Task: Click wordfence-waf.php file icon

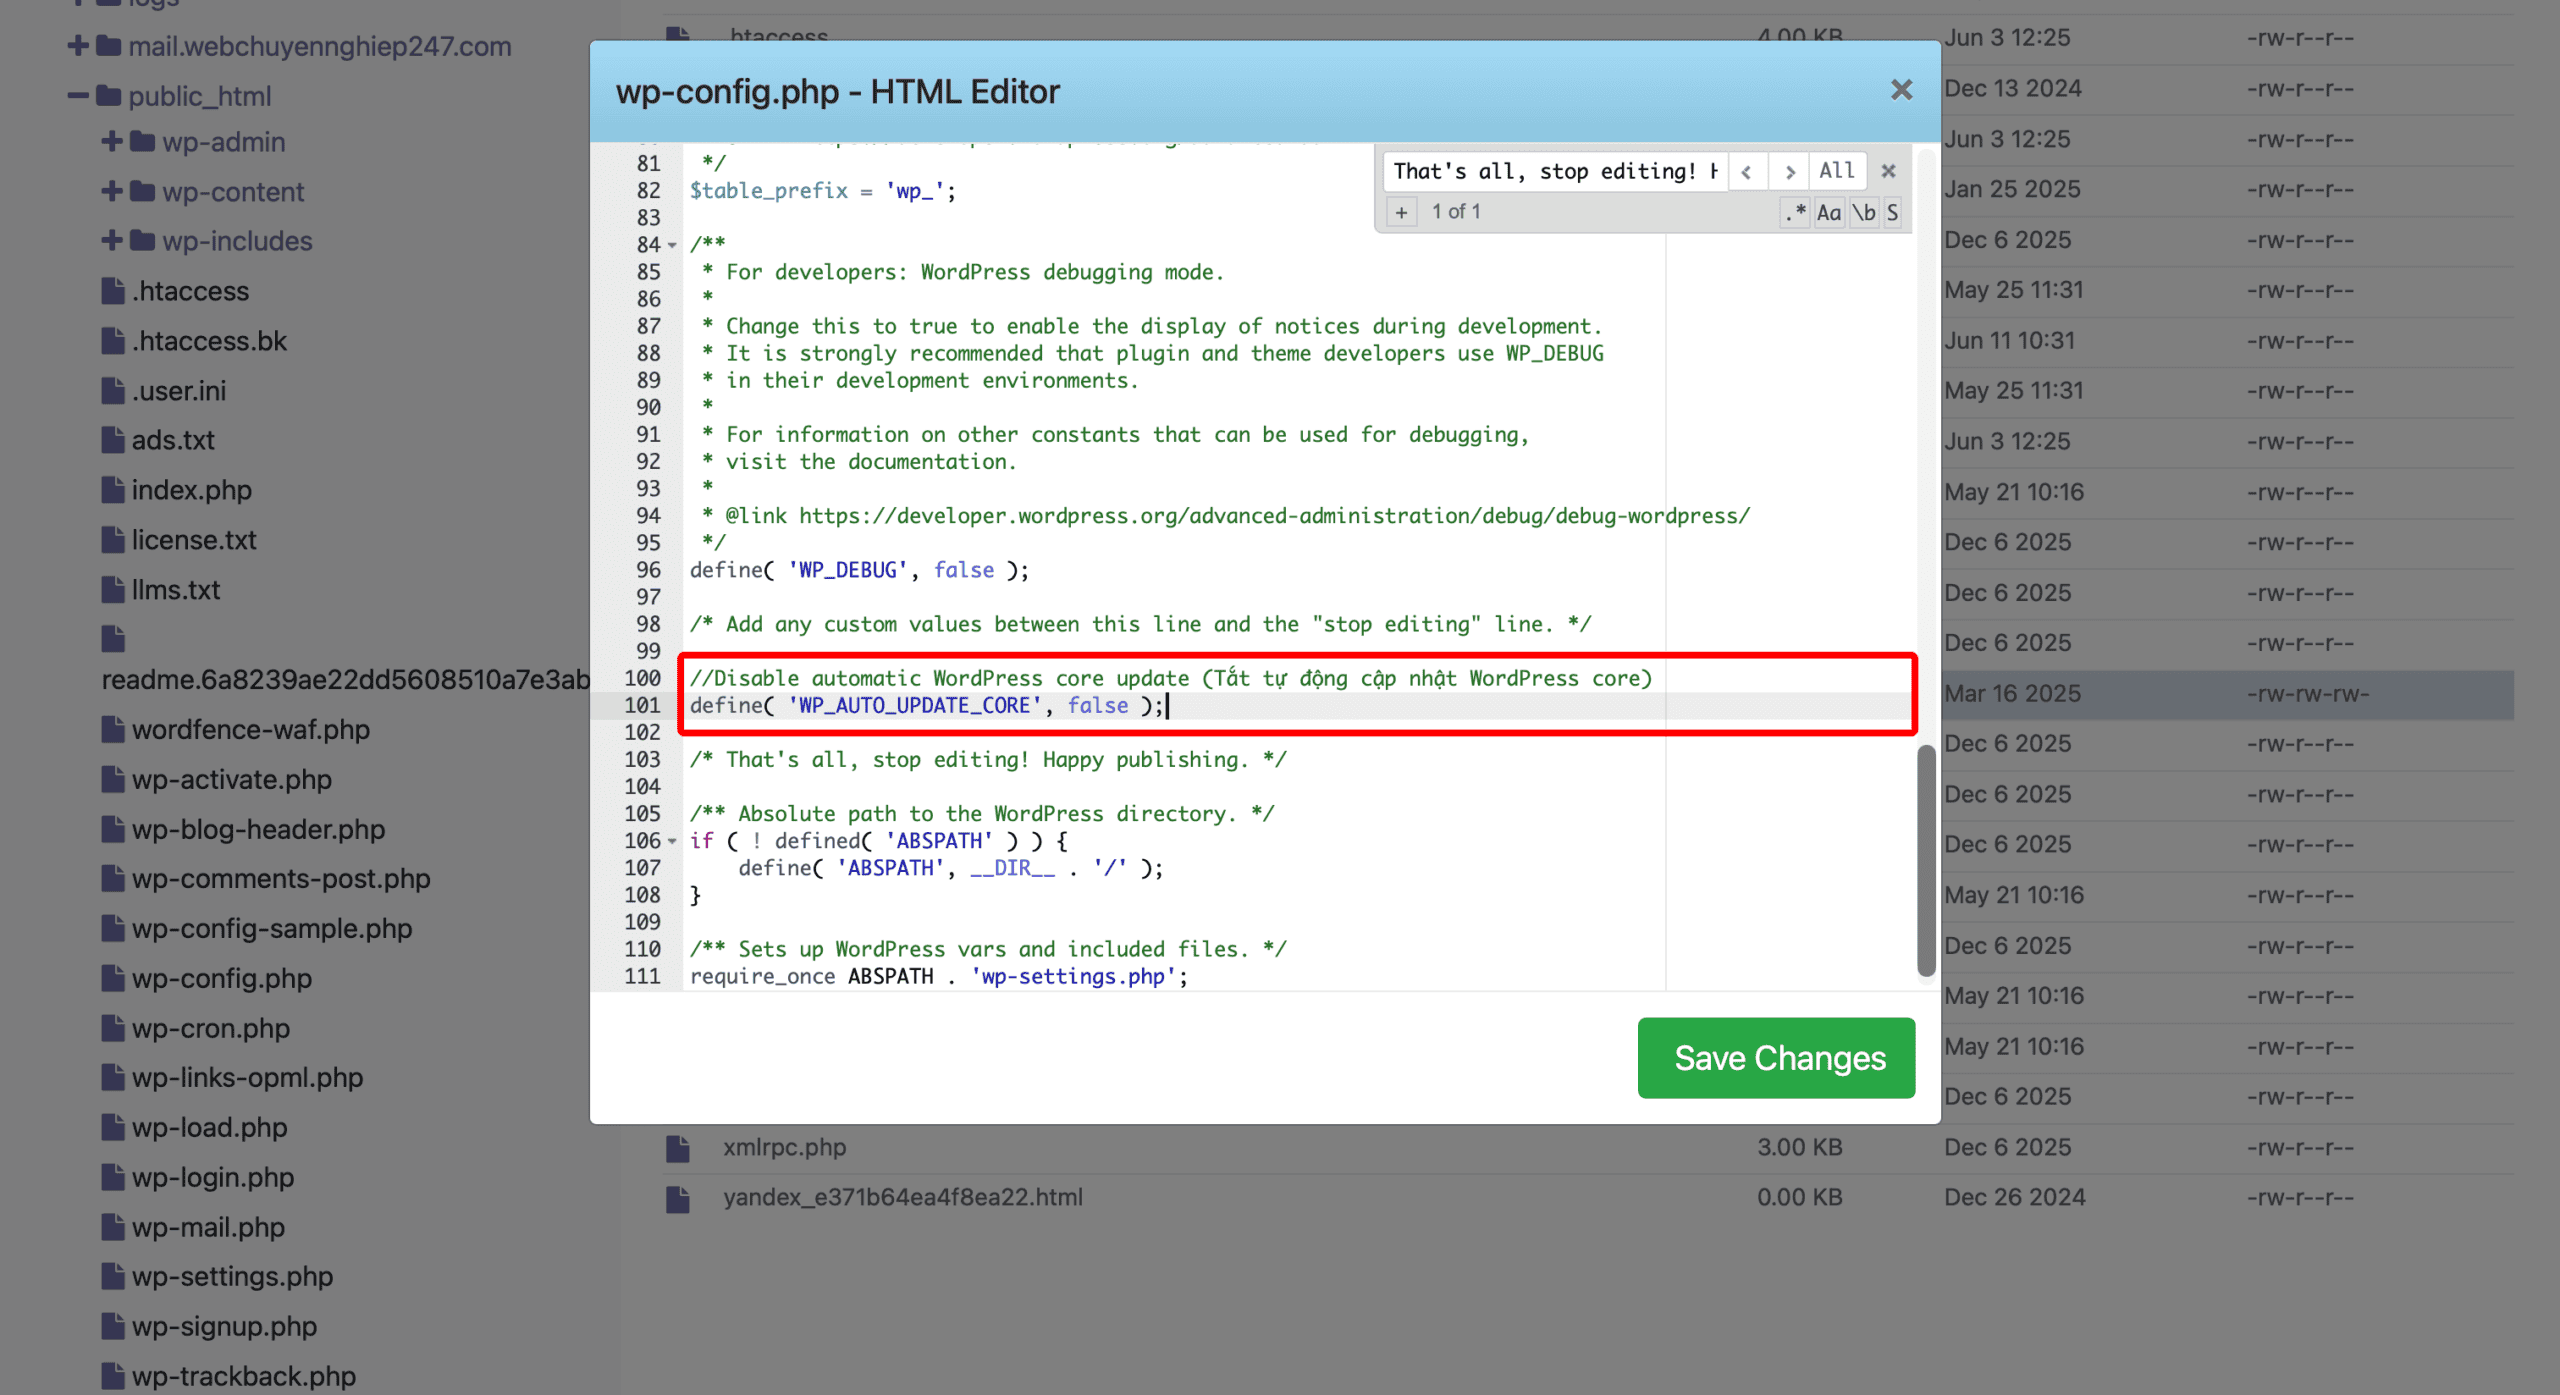Action: [x=113, y=730]
